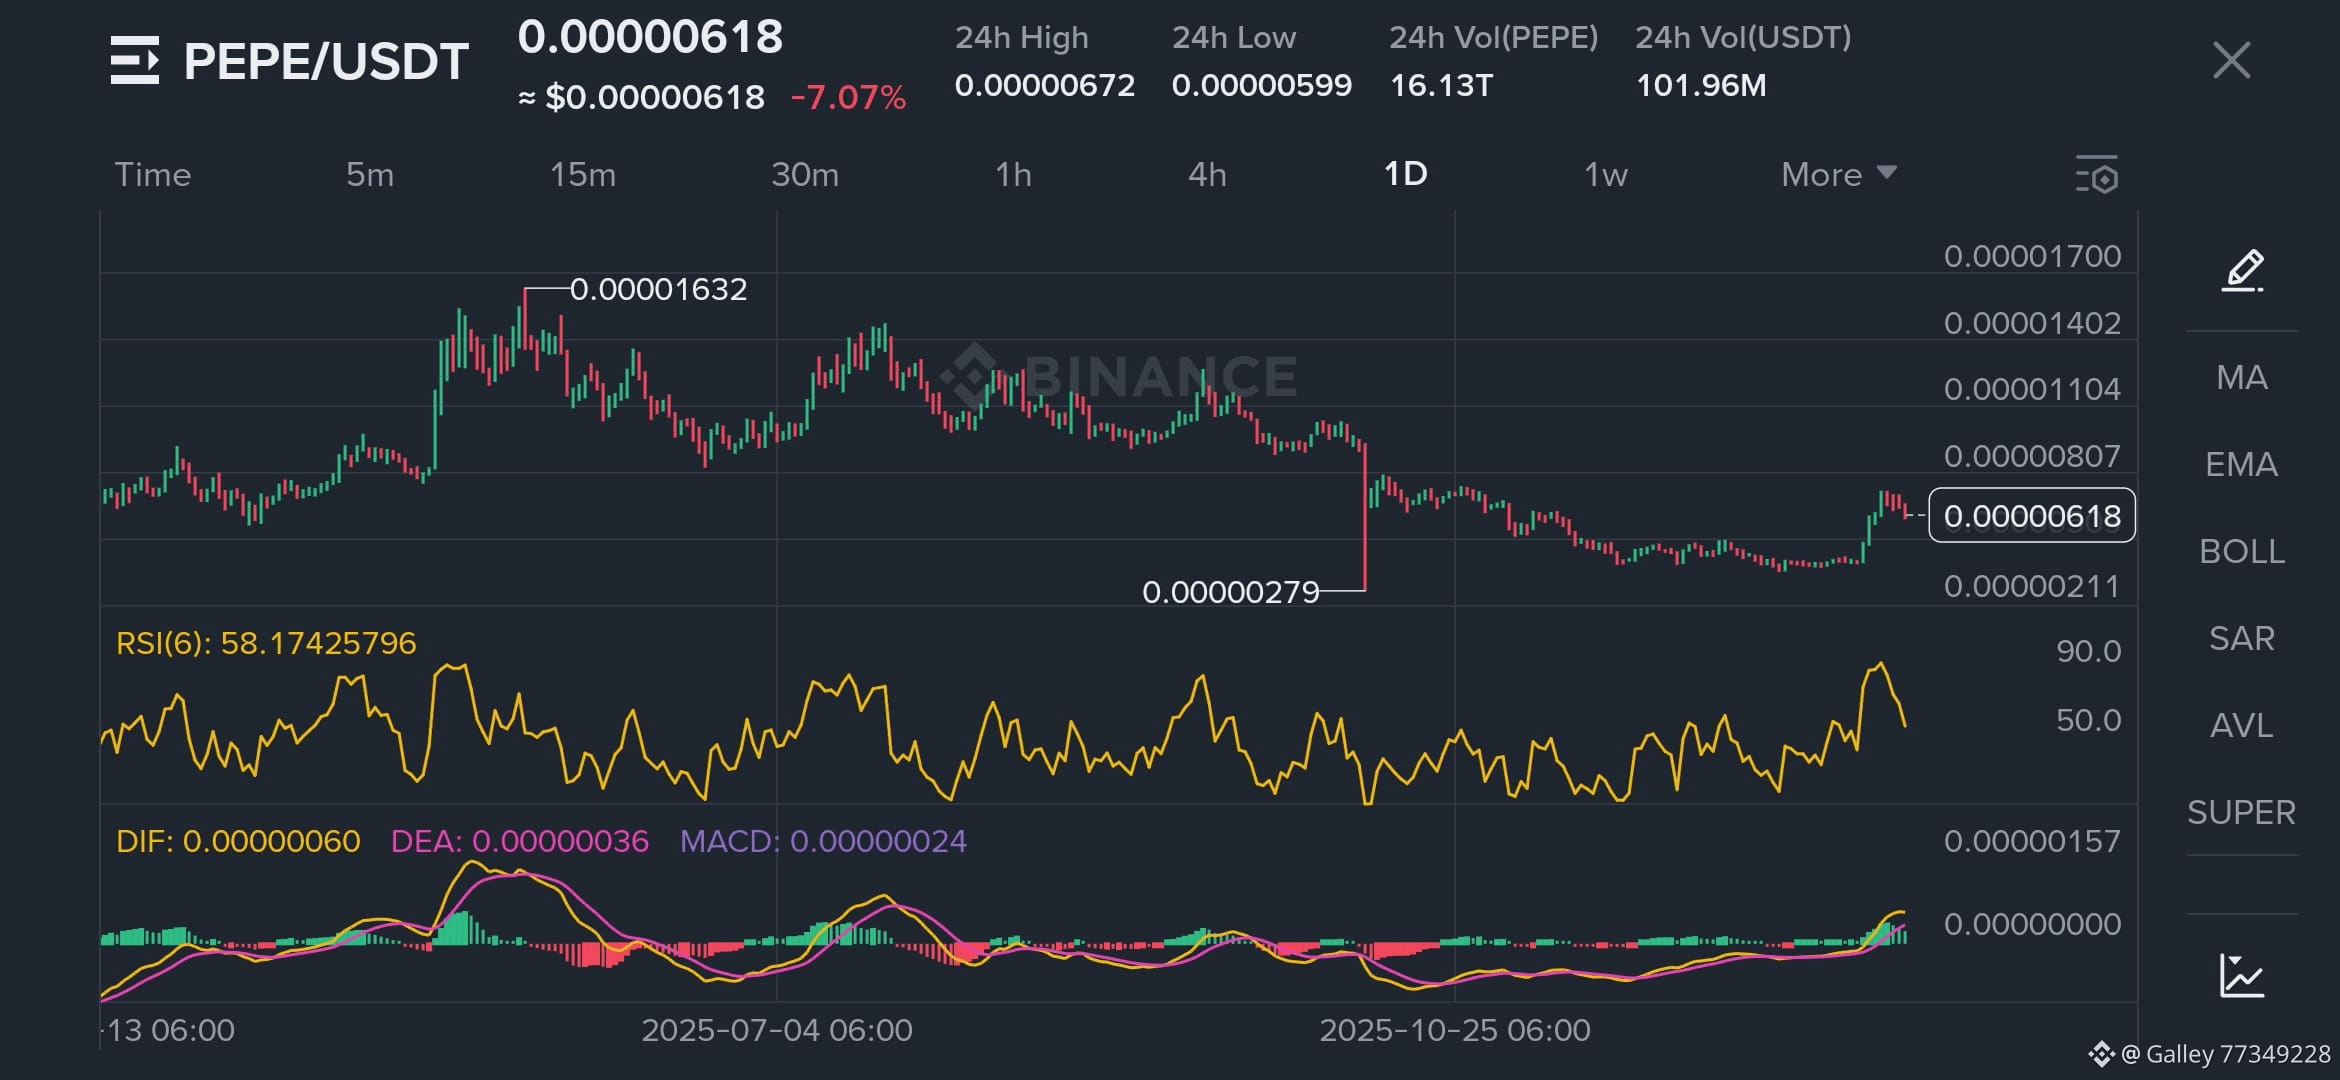Viewport: 2340px width, 1080px height.
Task: Click the current price tag 0.00000618 on axis
Action: tap(2032, 516)
